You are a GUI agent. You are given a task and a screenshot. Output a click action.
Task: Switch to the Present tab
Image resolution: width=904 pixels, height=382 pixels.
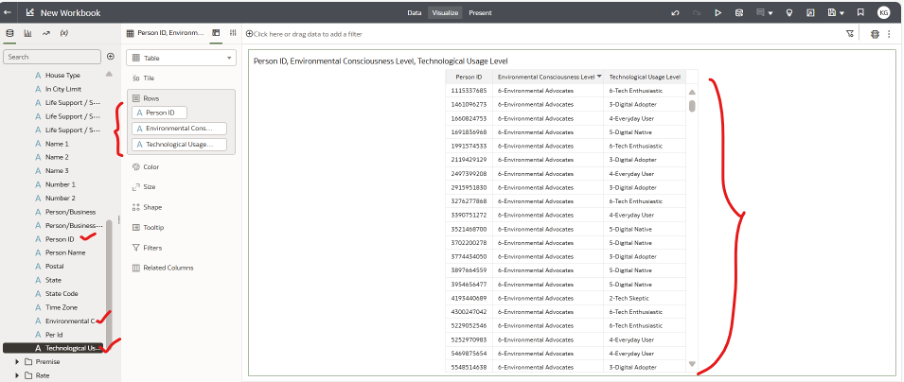point(480,13)
